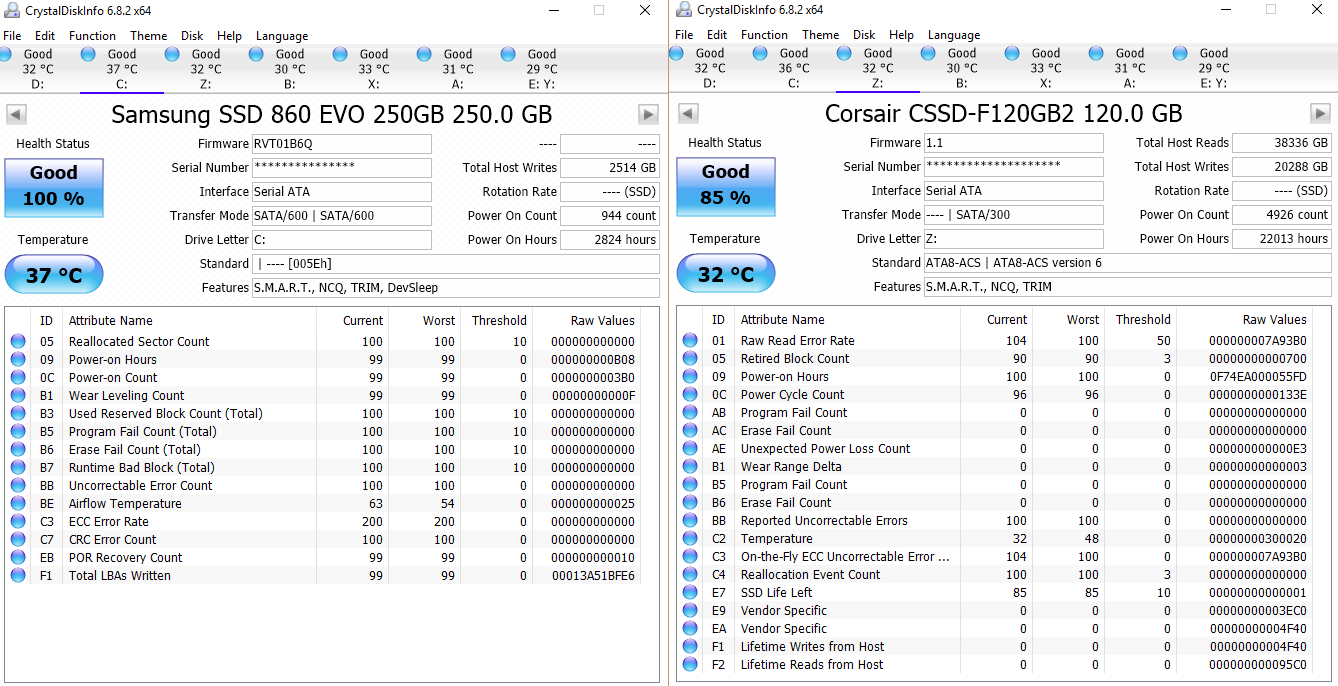Click Firmware field RVT01B6Q
This screenshot has height=686, width=1338.
pyautogui.click(x=342, y=144)
